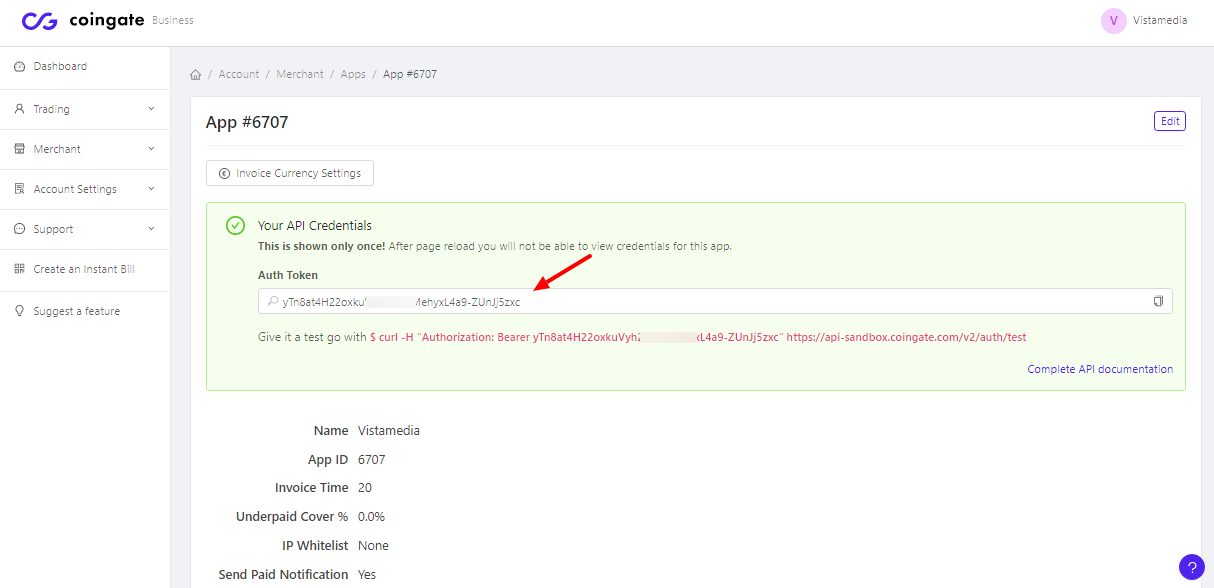Click the App #6707 breadcrumb
1214x588 pixels.
pos(410,74)
